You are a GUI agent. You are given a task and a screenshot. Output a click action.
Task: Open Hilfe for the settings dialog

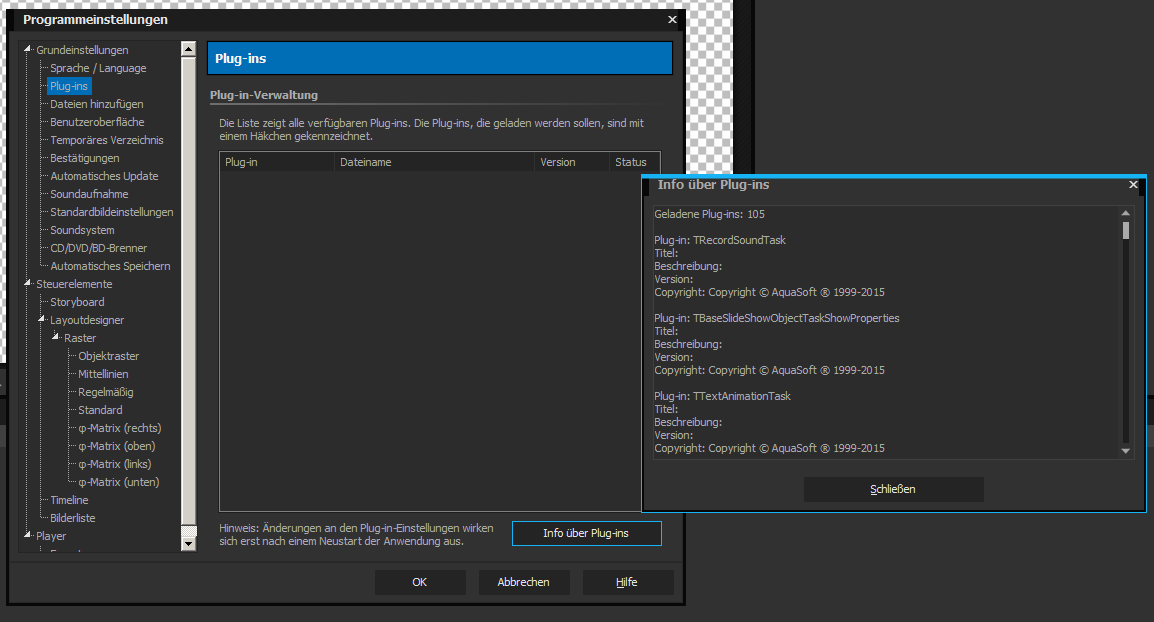[x=627, y=582]
